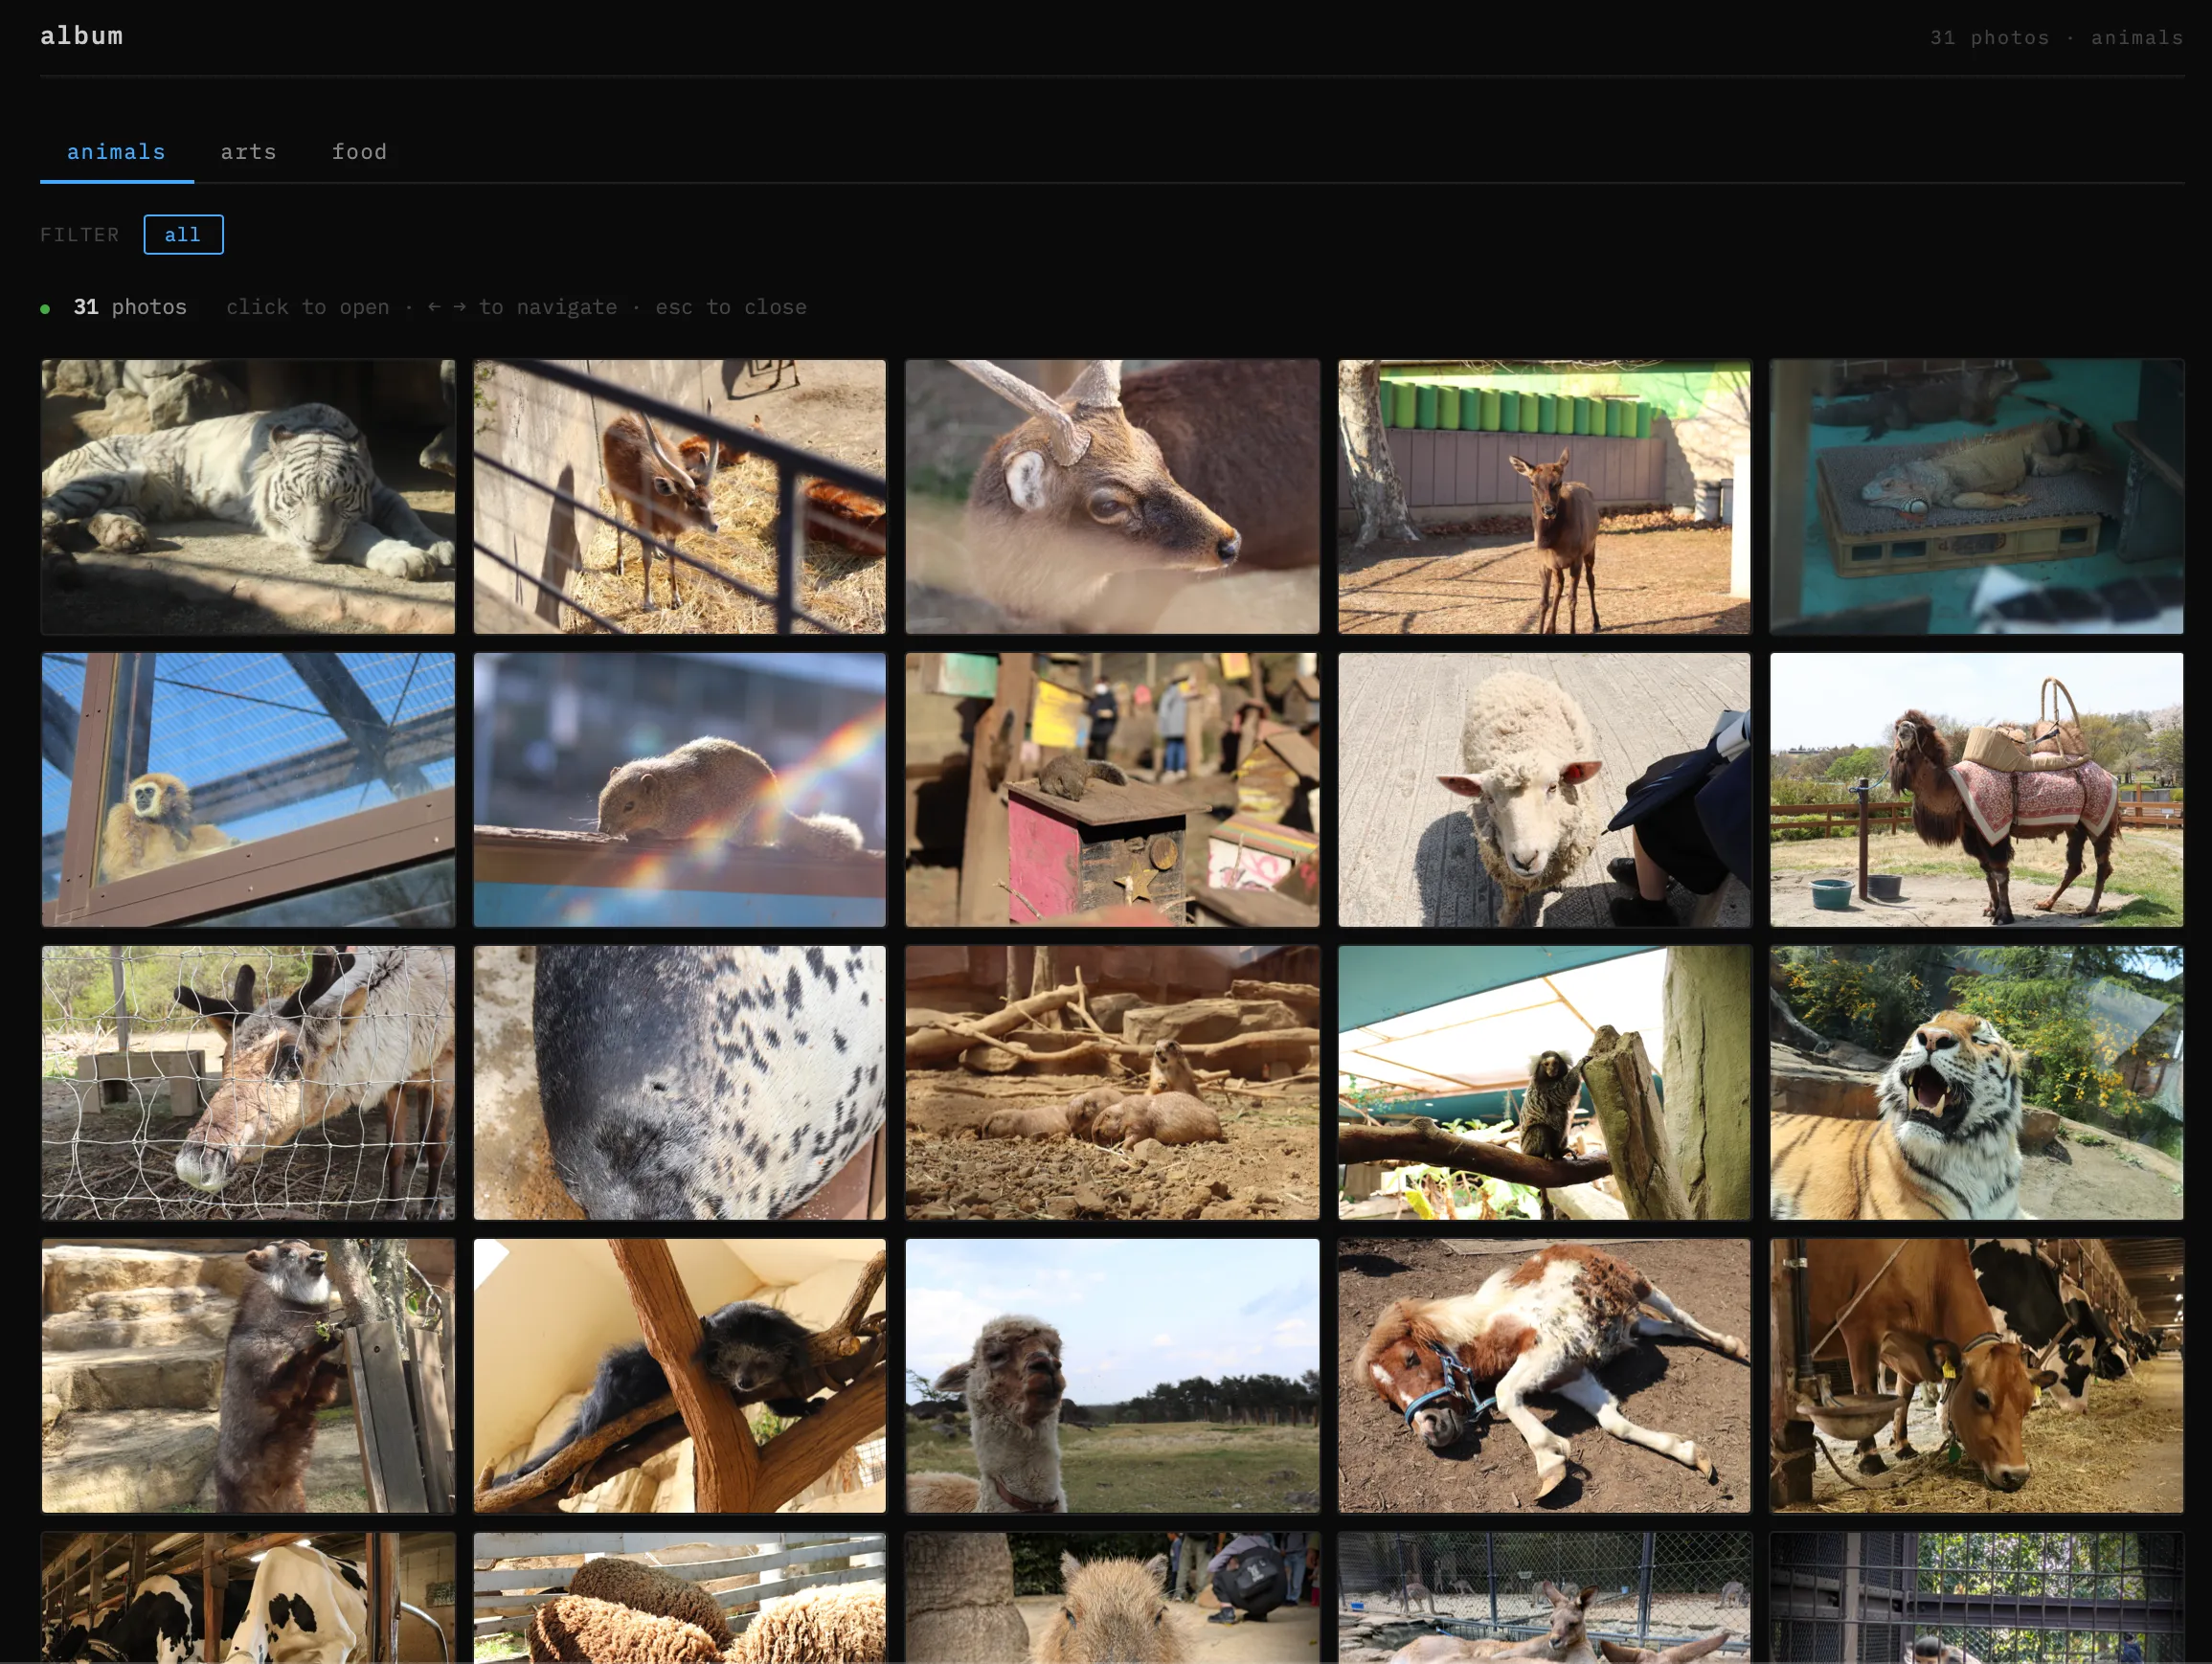Open the sheep on boardwalk photo
This screenshot has height=1664, width=2212.
click(1544, 790)
